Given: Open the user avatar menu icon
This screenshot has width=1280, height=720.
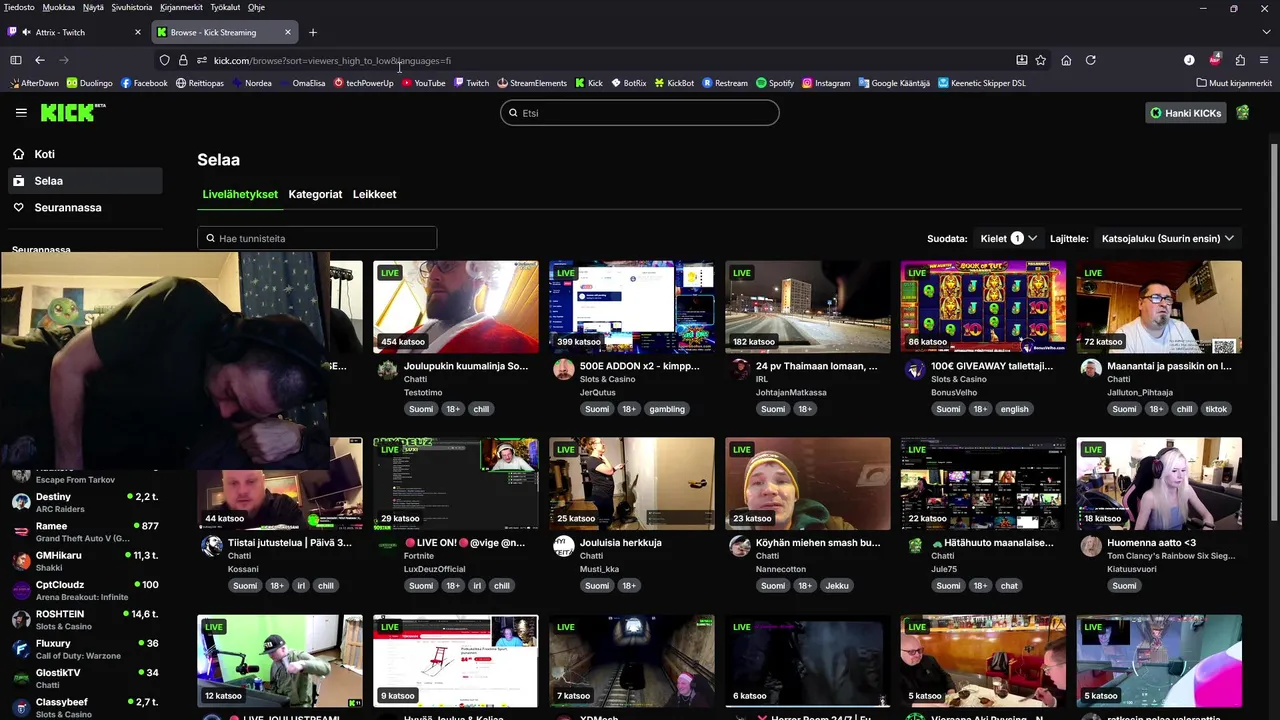Looking at the screenshot, I should coord(1242,113).
